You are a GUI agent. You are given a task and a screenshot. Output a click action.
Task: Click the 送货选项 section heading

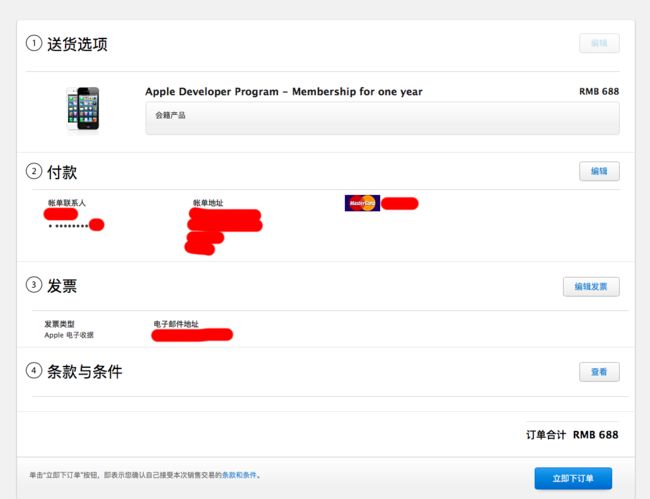coord(77,44)
